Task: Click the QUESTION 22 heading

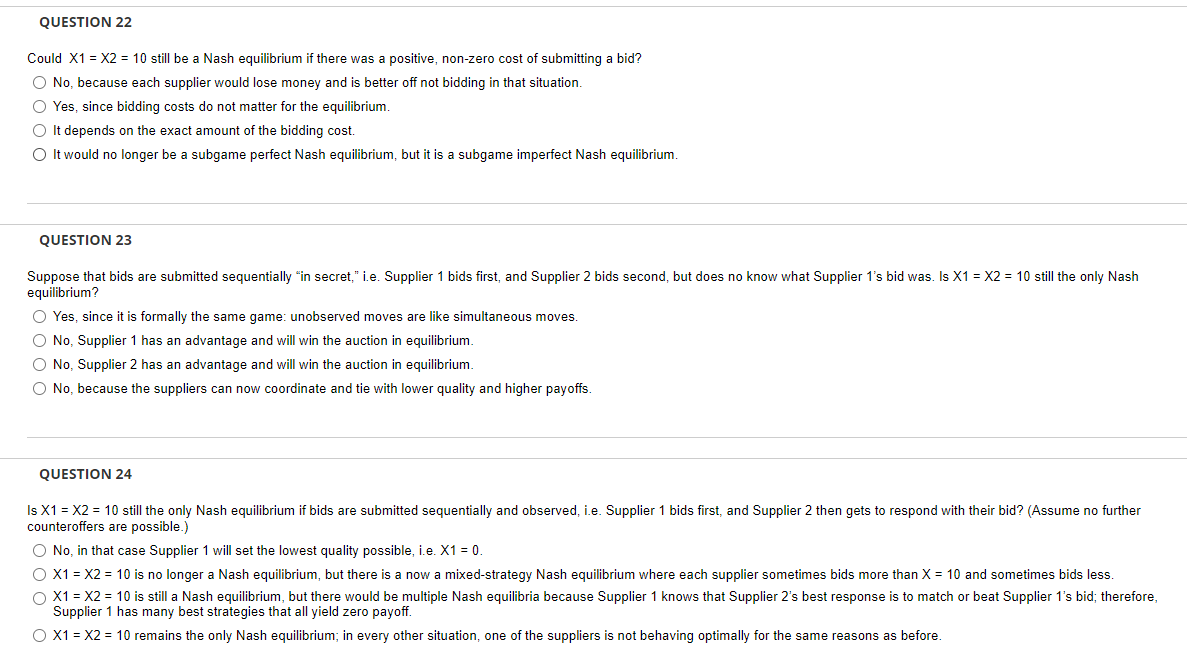Action: pyautogui.click(x=85, y=22)
